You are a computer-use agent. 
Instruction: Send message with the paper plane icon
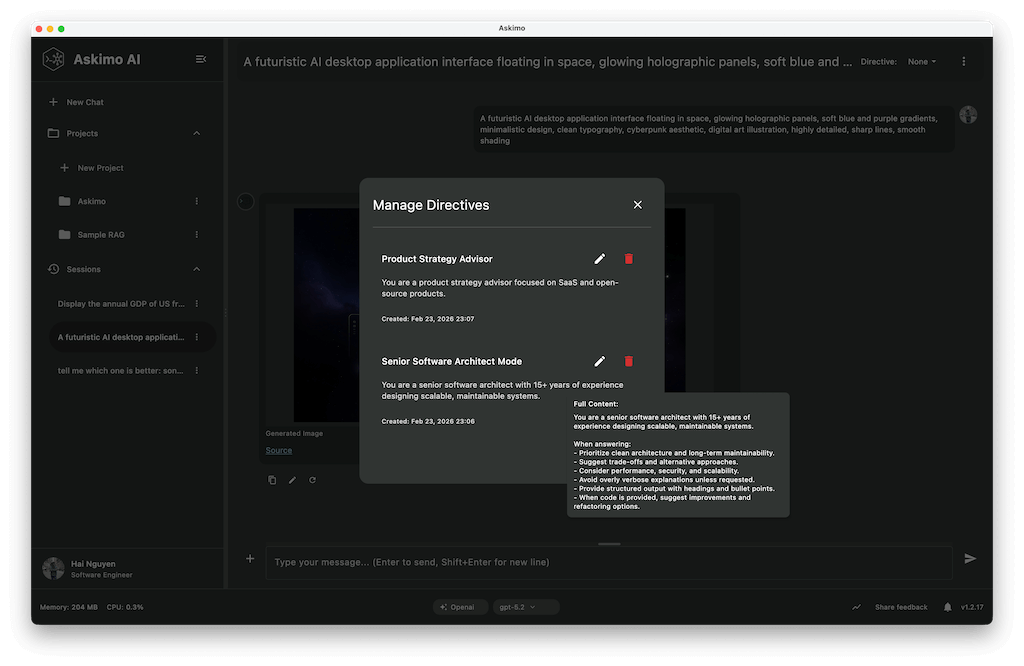click(x=970, y=559)
